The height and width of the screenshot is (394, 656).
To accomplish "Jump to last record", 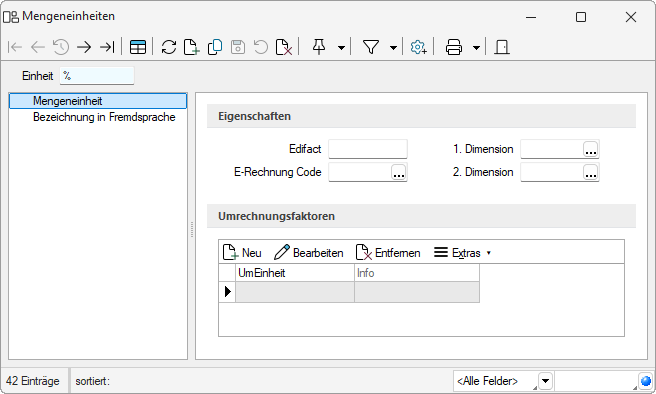I will [107, 47].
